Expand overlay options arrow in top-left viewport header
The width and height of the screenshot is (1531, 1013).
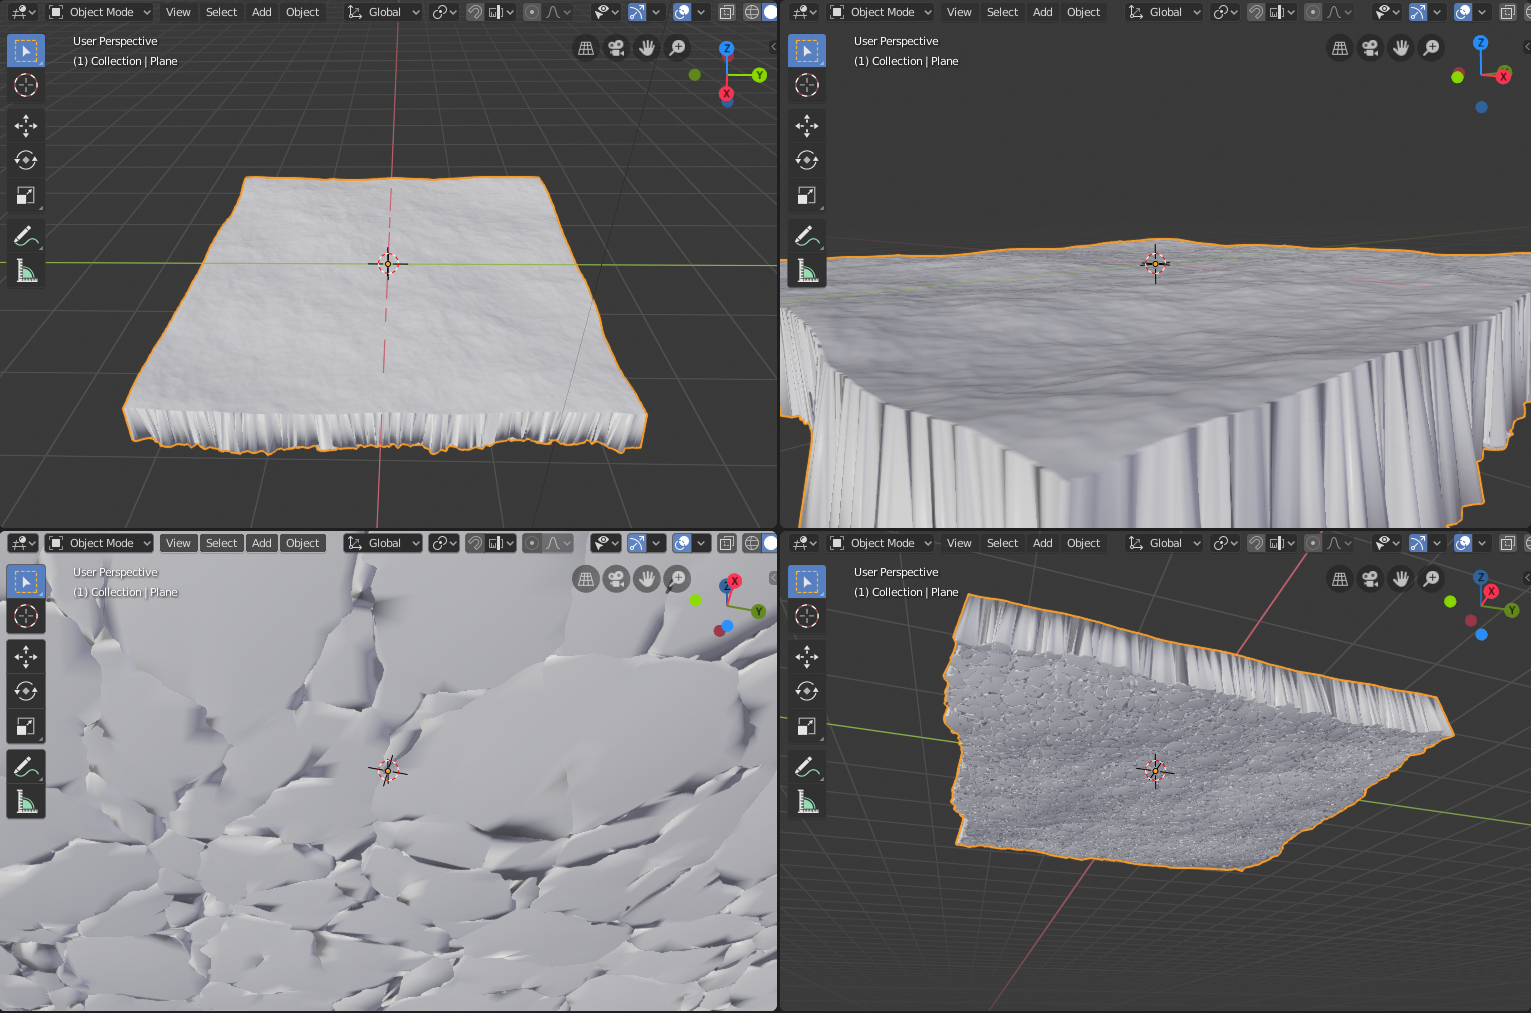coord(701,12)
